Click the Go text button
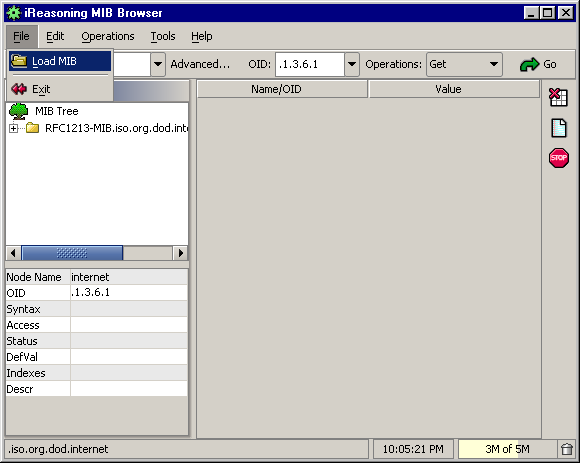580x463 pixels. (550, 64)
